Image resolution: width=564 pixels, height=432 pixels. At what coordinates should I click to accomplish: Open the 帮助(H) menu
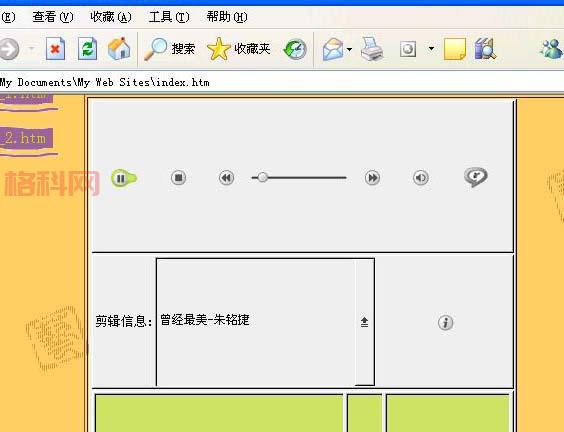point(227,17)
